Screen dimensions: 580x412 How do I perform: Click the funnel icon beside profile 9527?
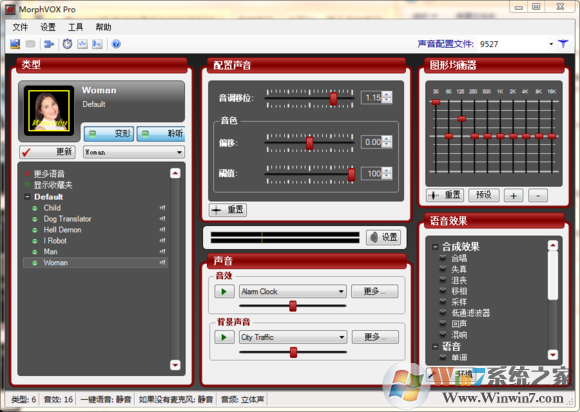click(563, 44)
